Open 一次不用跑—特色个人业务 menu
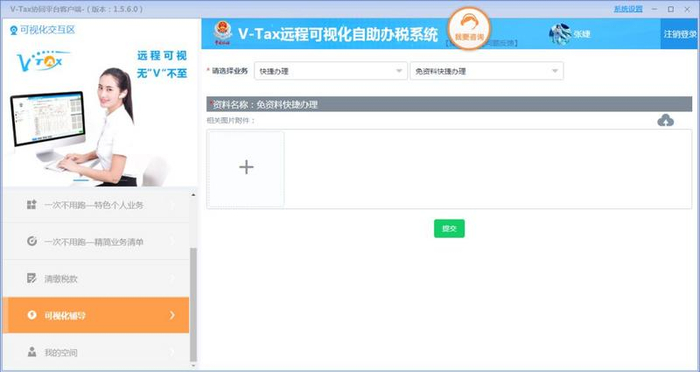 (x=96, y=205)
